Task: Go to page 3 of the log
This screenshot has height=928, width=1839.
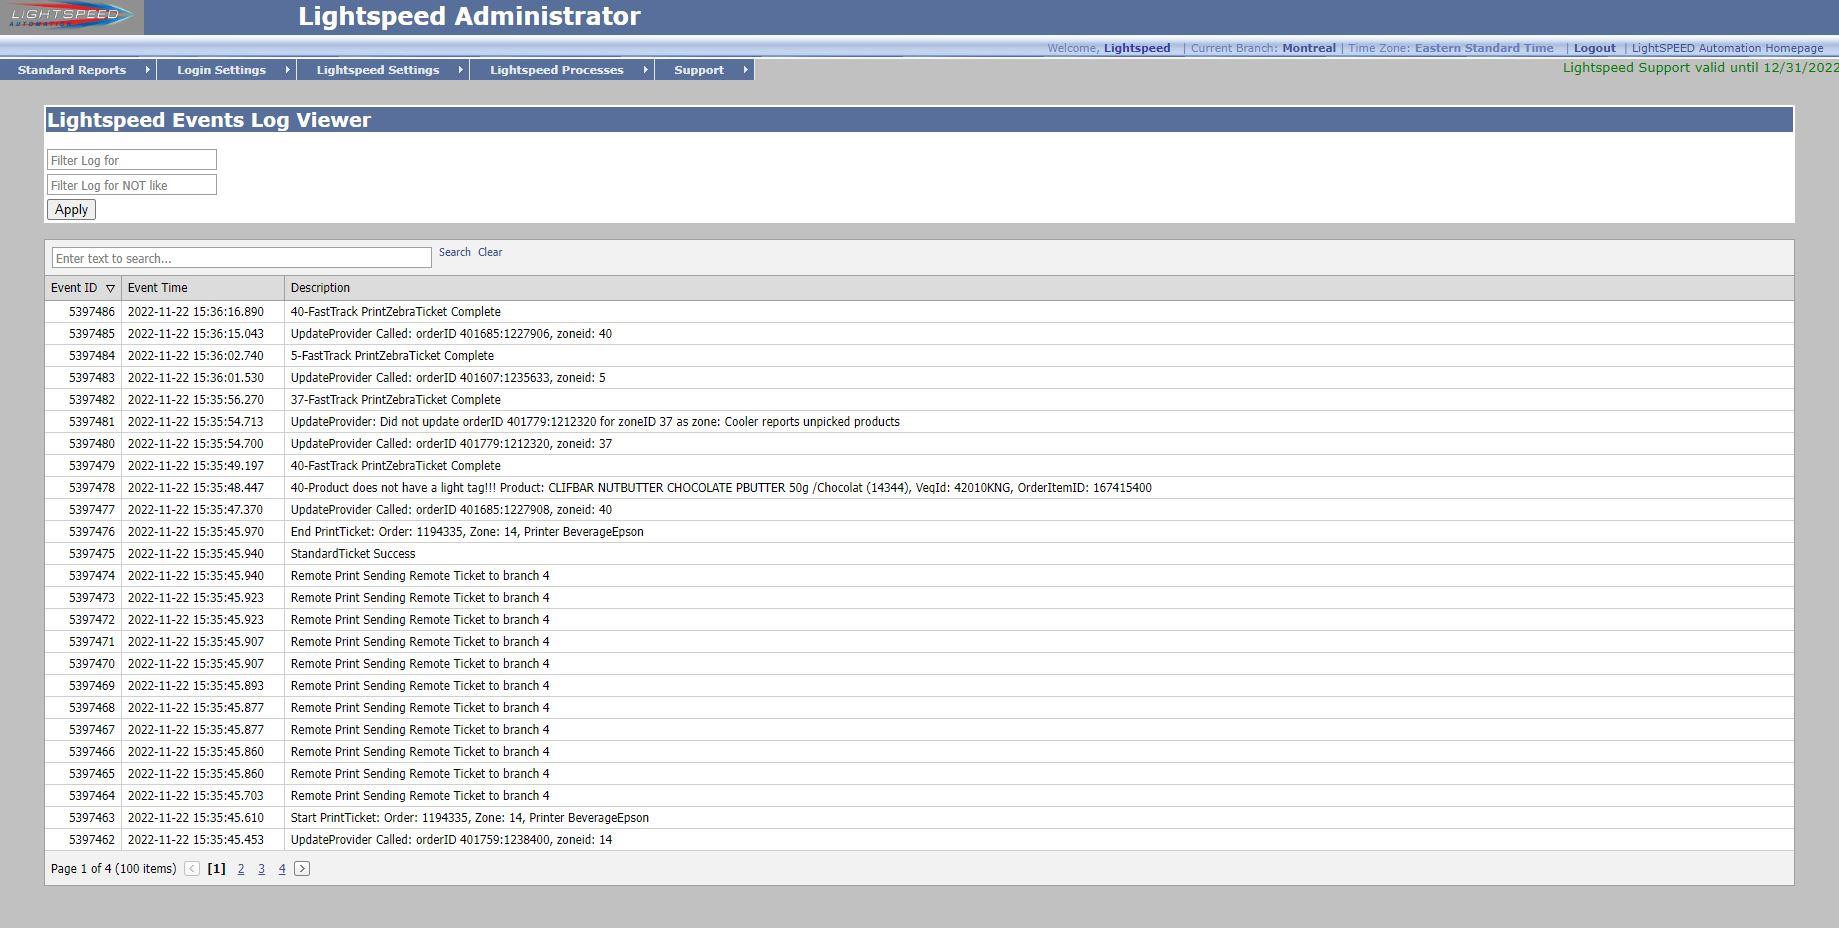Action: (261, 869)
